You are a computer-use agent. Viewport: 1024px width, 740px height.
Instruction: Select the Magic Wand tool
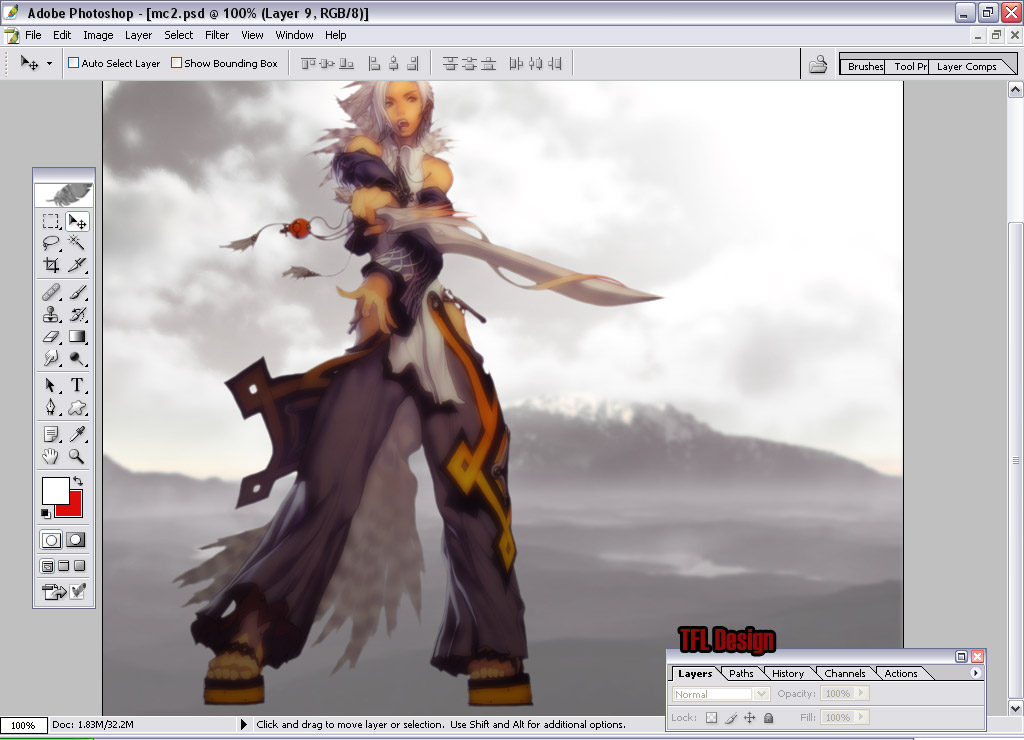(77, 243)
